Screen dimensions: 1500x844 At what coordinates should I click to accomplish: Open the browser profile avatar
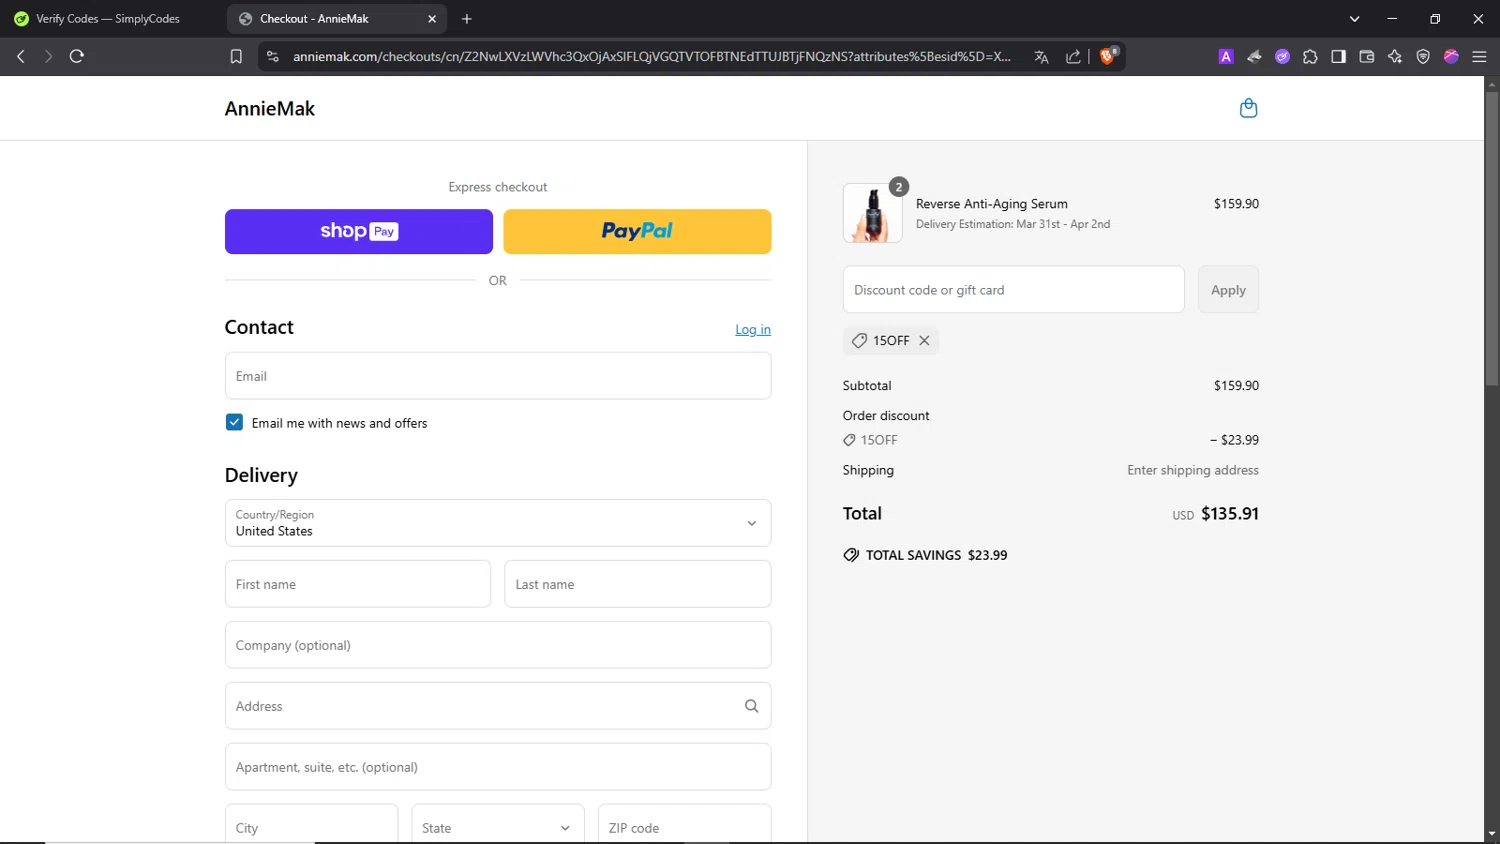[1451, 57]
